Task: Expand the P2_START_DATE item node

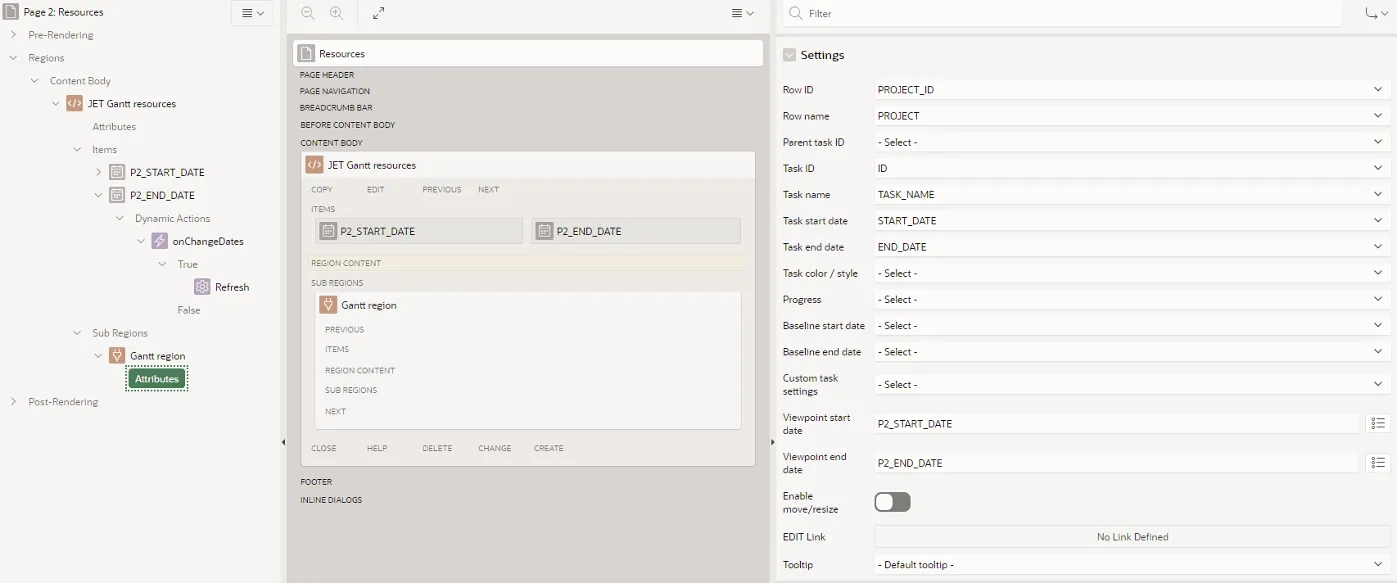Action: click(x=98, y=172)
